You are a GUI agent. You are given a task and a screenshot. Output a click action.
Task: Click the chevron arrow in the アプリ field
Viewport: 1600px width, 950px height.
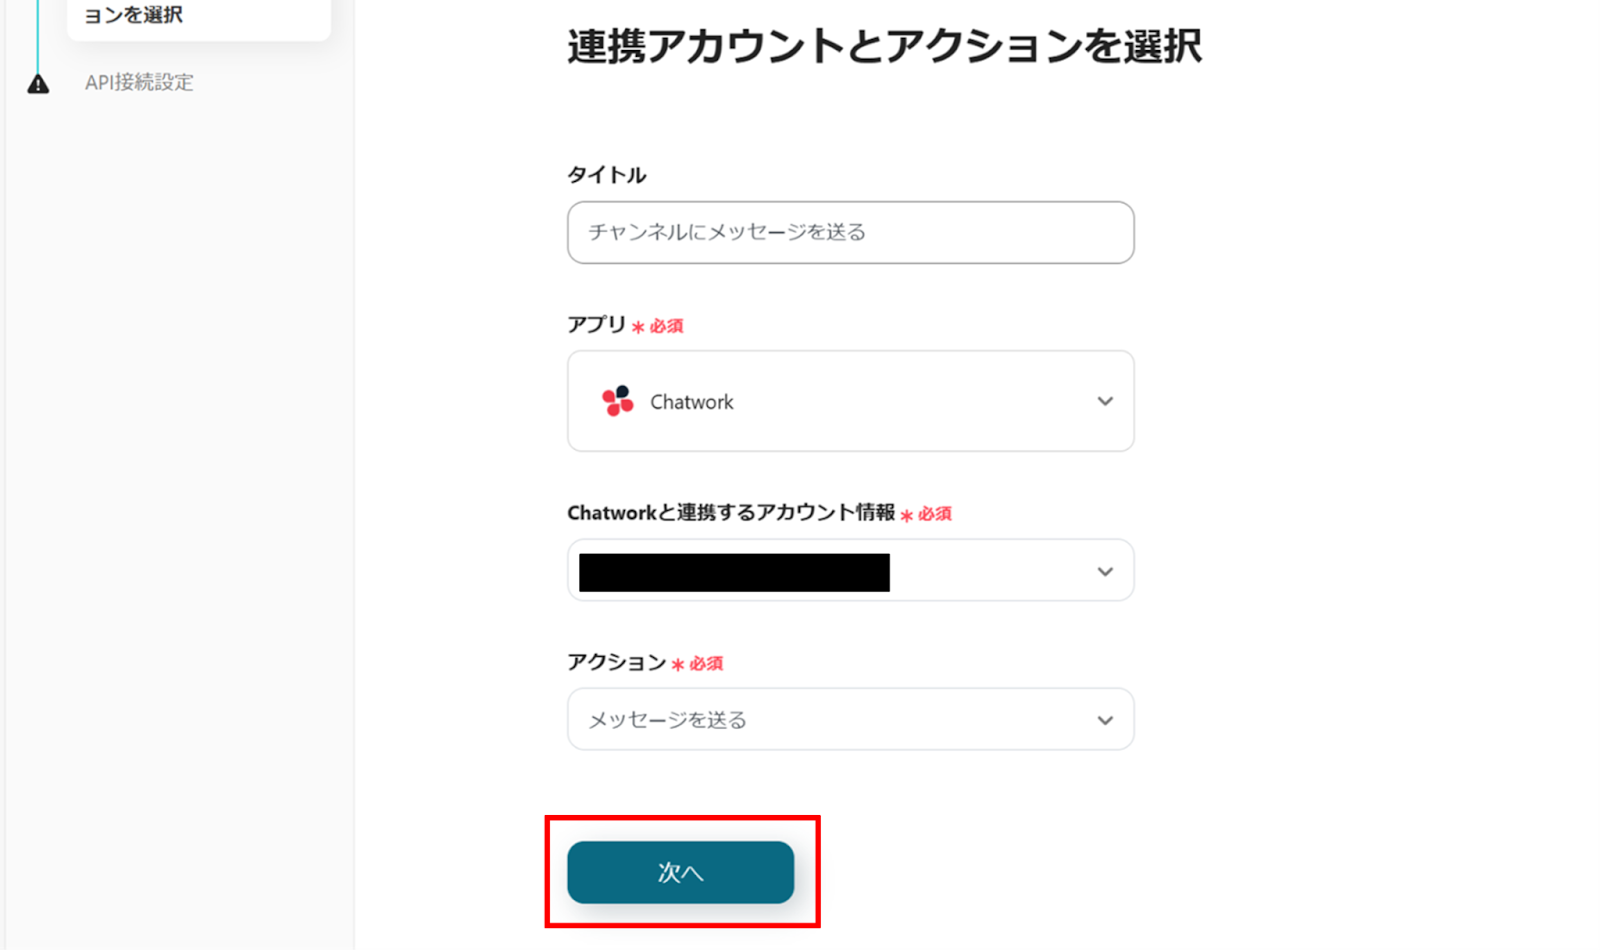pos(1104,401)
